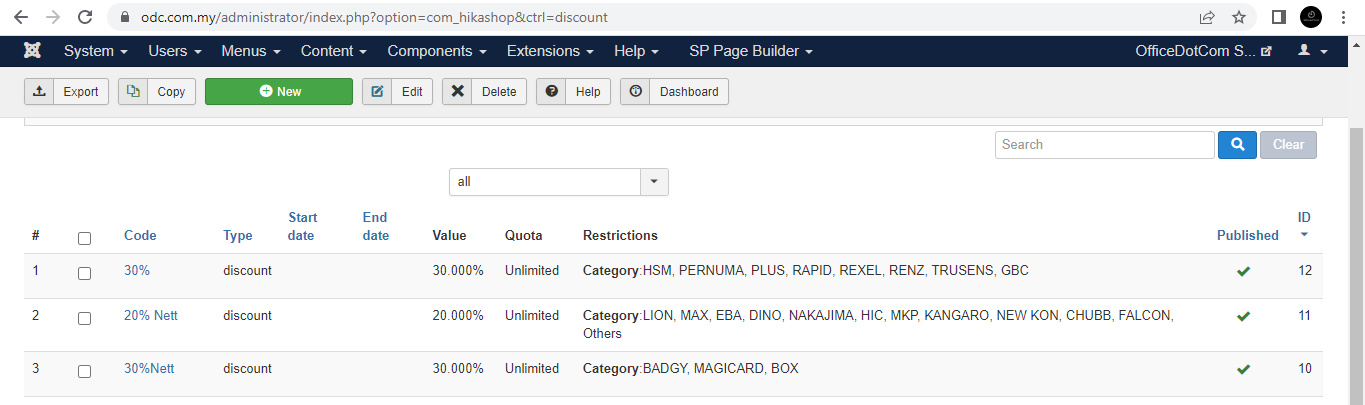1365x405 pixels.
Task: Open the Chrome three-dot menu
Action: click(1345, 17)
